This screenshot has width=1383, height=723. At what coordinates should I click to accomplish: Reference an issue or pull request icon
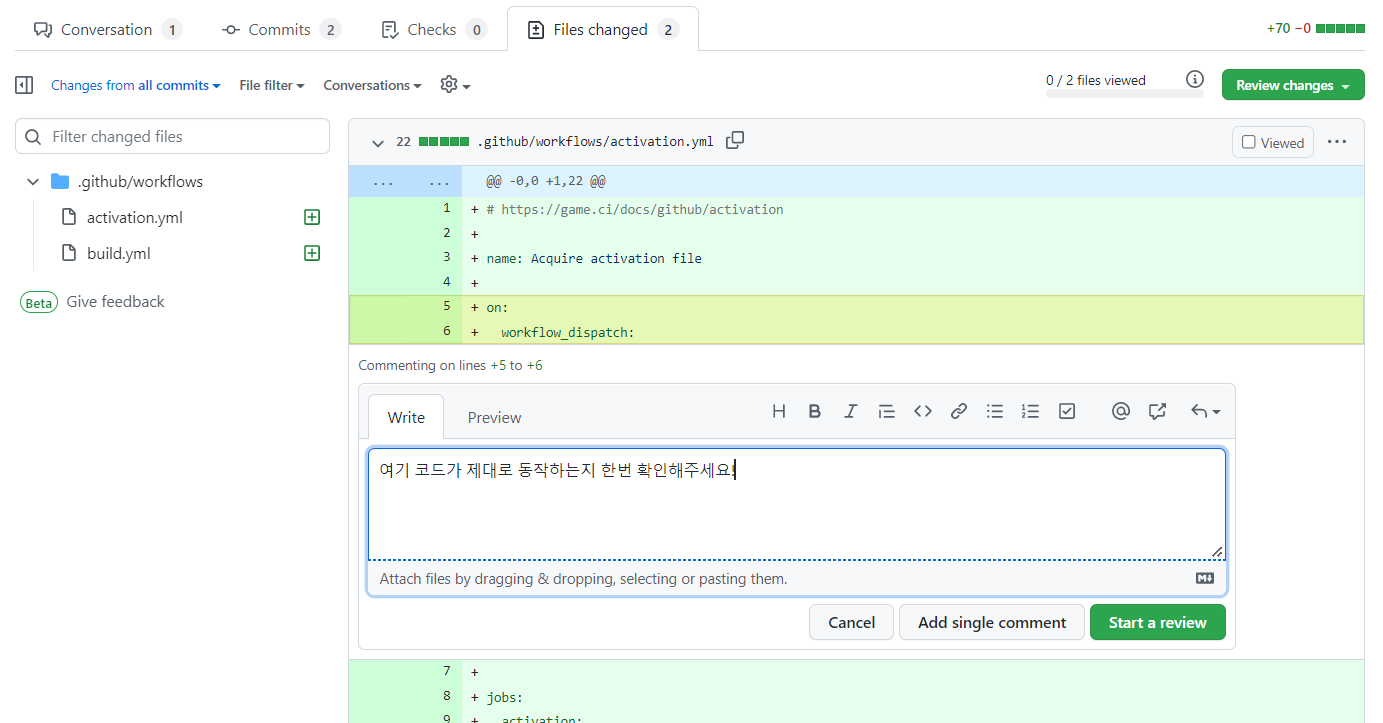point(1157,411)
